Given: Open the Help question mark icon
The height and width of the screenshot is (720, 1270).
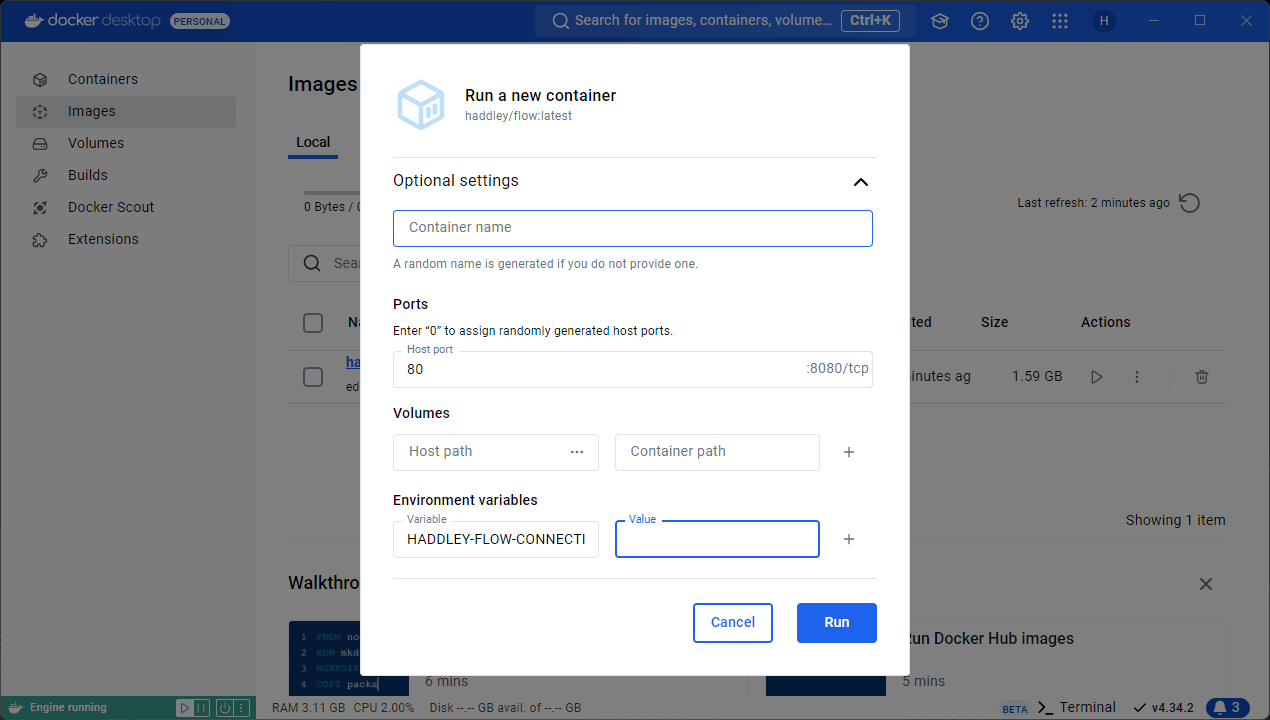Looking at the screenshot, I should [980, 21].
